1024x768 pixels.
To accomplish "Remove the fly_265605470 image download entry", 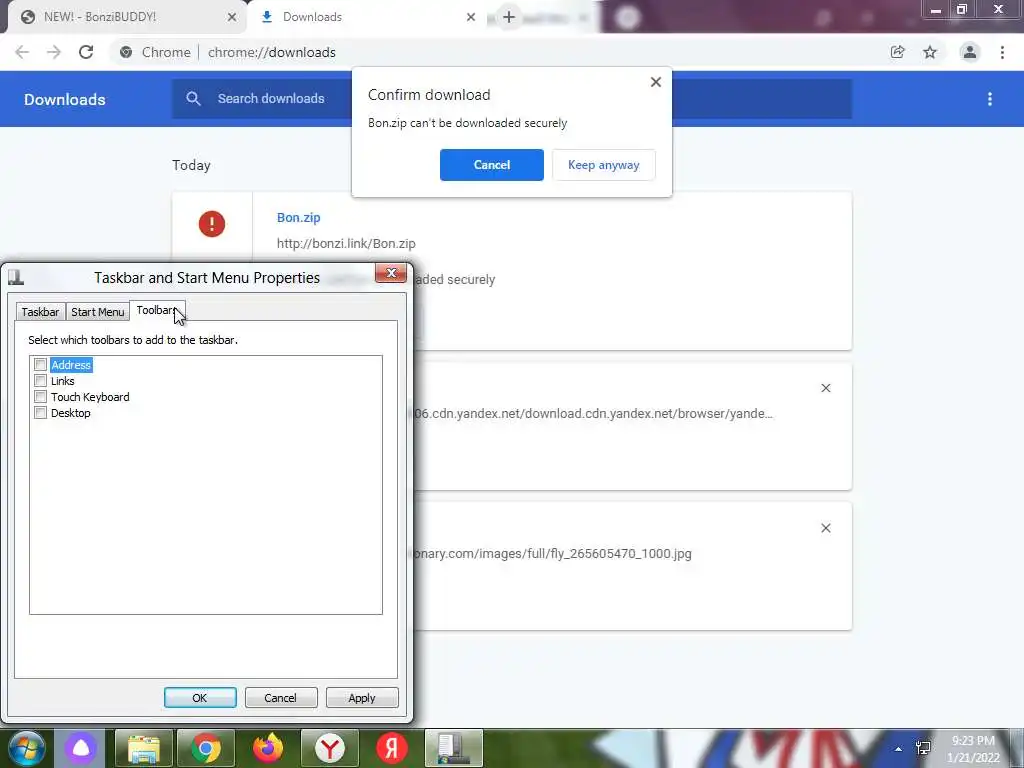I will pos(825,528).
